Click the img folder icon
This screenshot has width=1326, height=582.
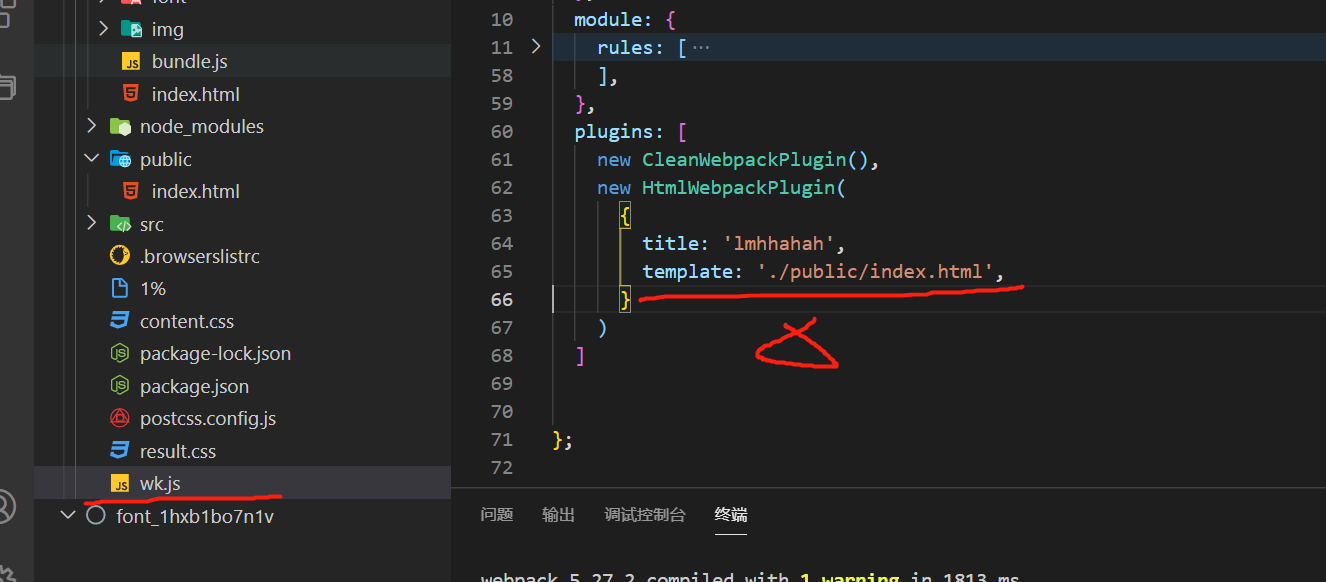(x=131, y=30)
